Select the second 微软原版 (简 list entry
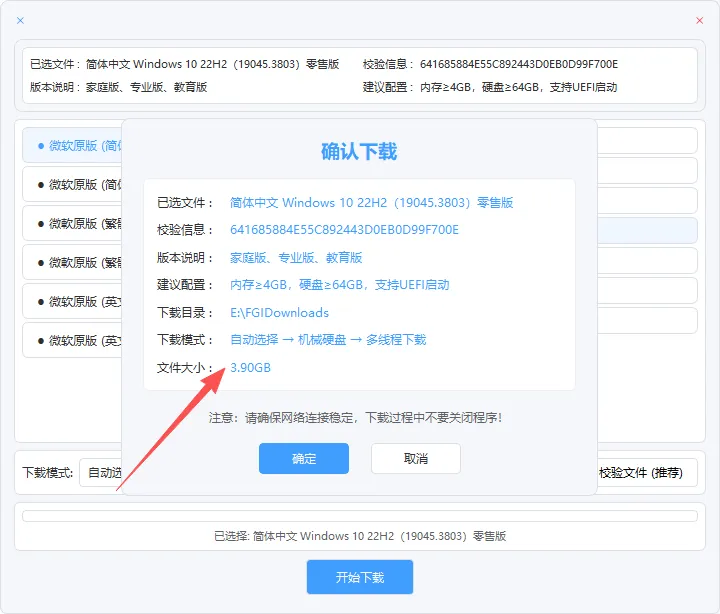This screenshot has height=614, width=720. click(73, 184)
